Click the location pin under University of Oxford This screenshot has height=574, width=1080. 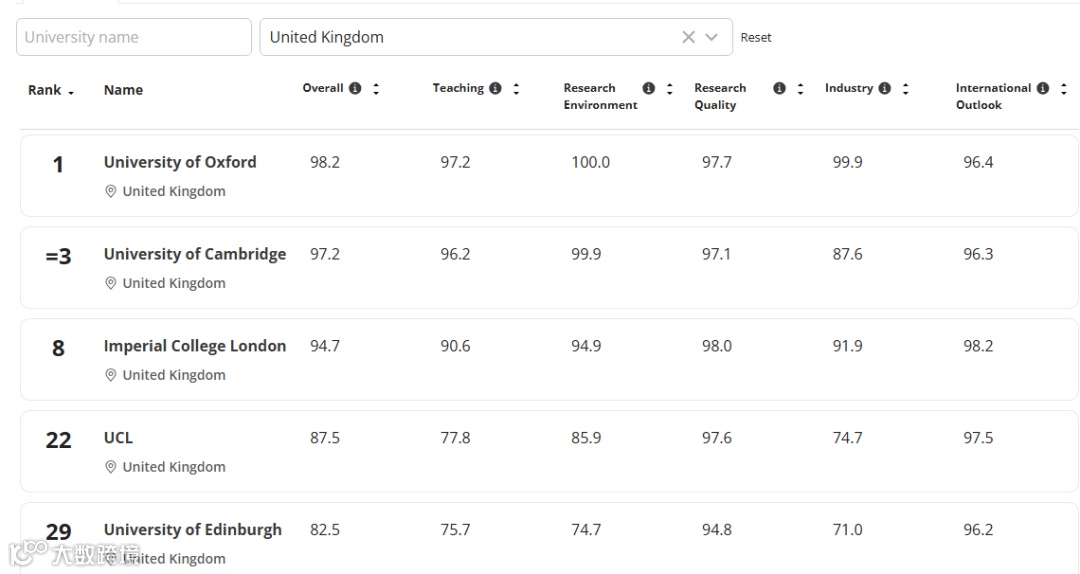(x=111, y=191)
